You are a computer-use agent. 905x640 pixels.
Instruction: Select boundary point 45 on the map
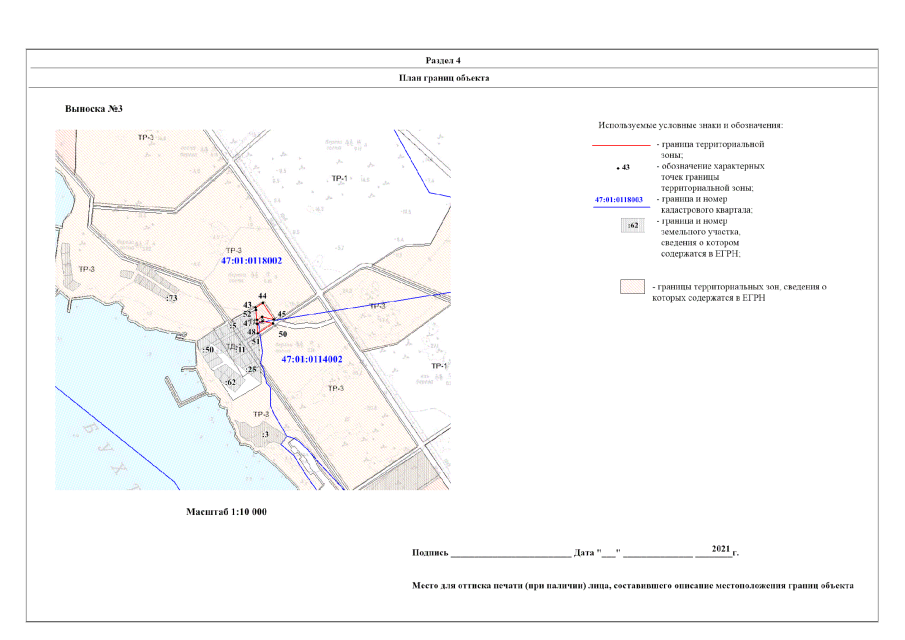(x=282, y=314)
